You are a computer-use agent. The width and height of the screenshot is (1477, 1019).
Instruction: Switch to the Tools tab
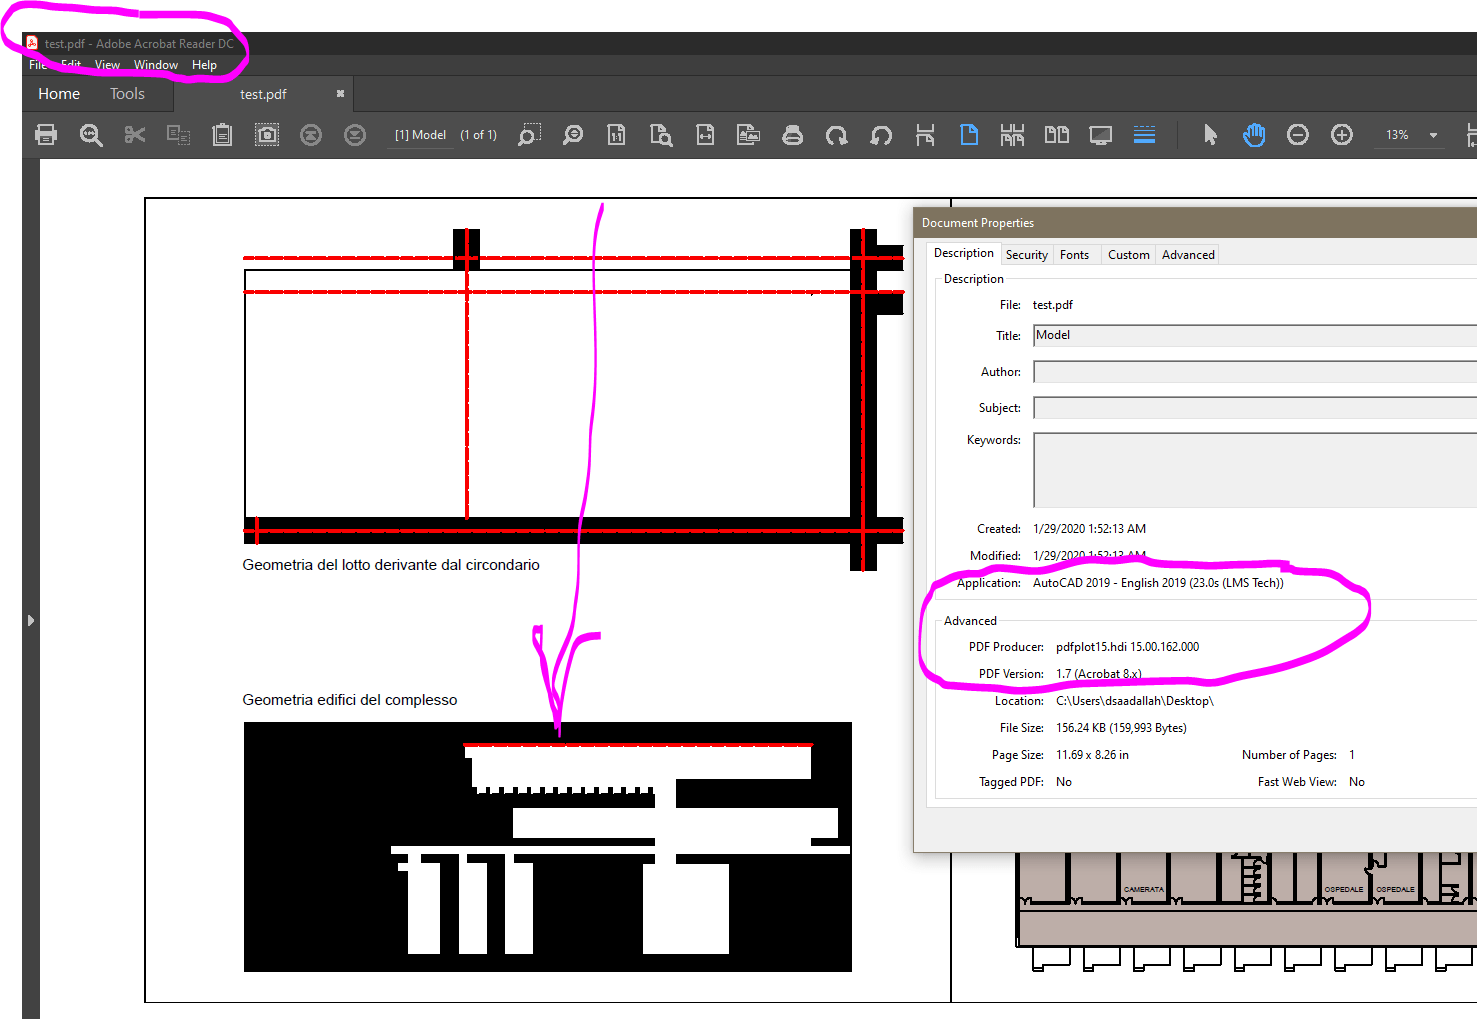point(127,93)
